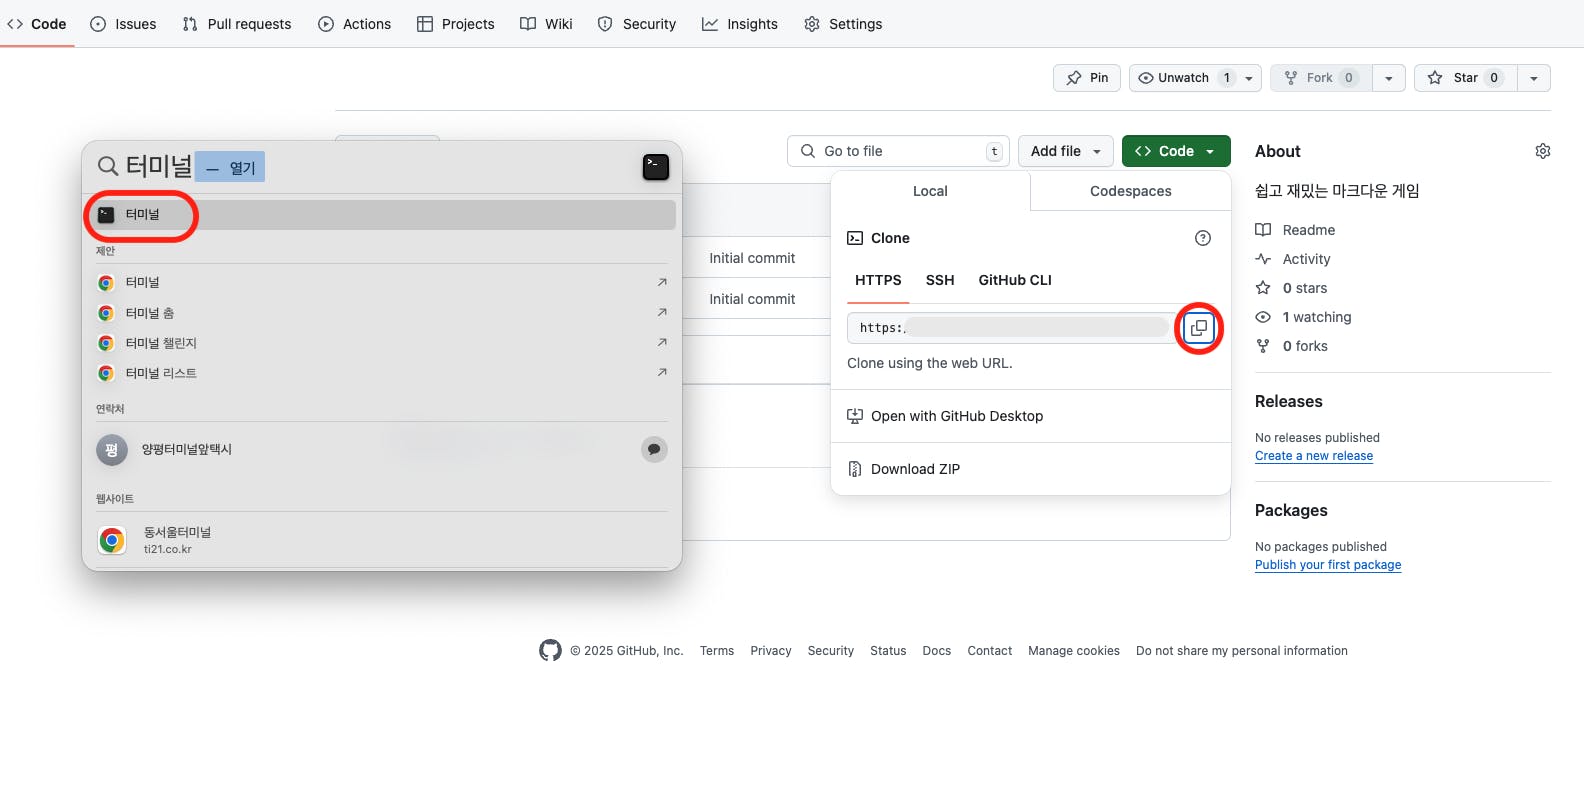Select the 터미널 리스트 suggestion
Viewport: 1584px width, 804px height.
click(x=382, y=373)
